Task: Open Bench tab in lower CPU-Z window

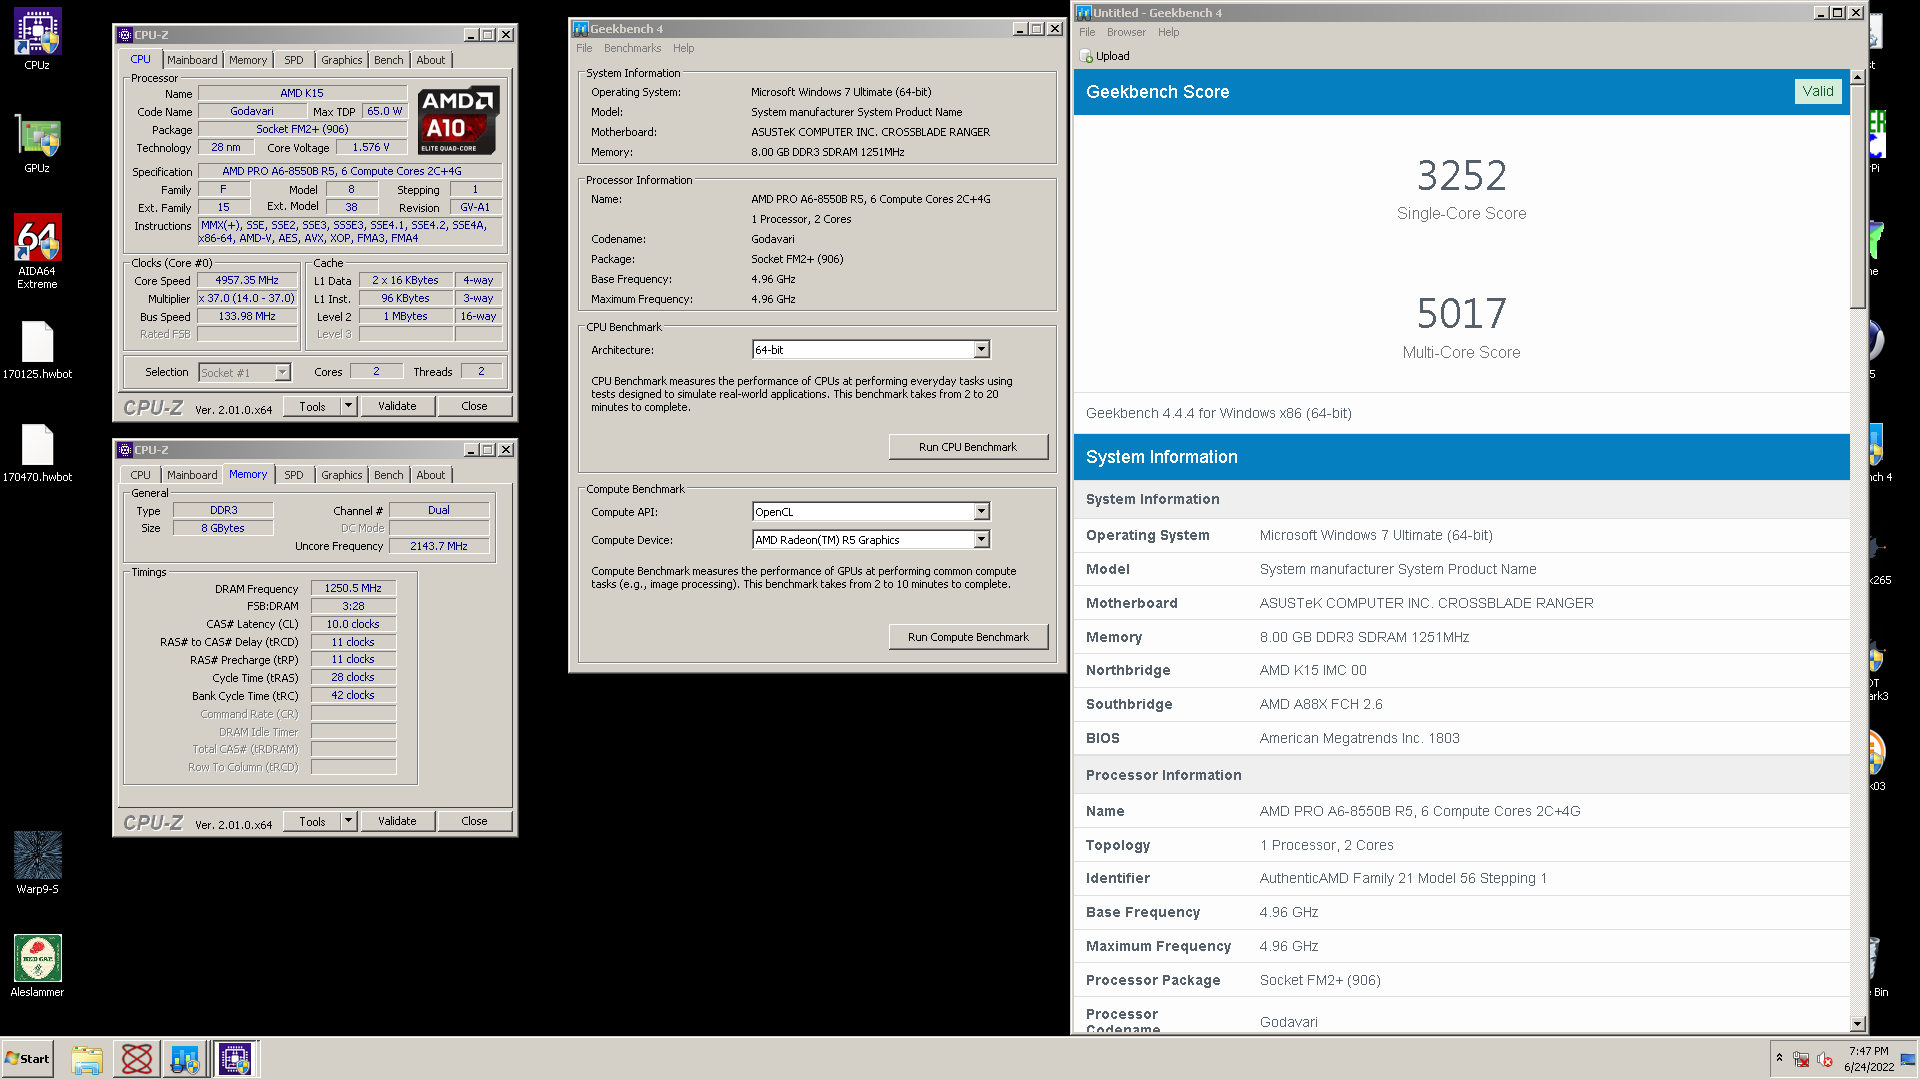Action: point(389,475)
